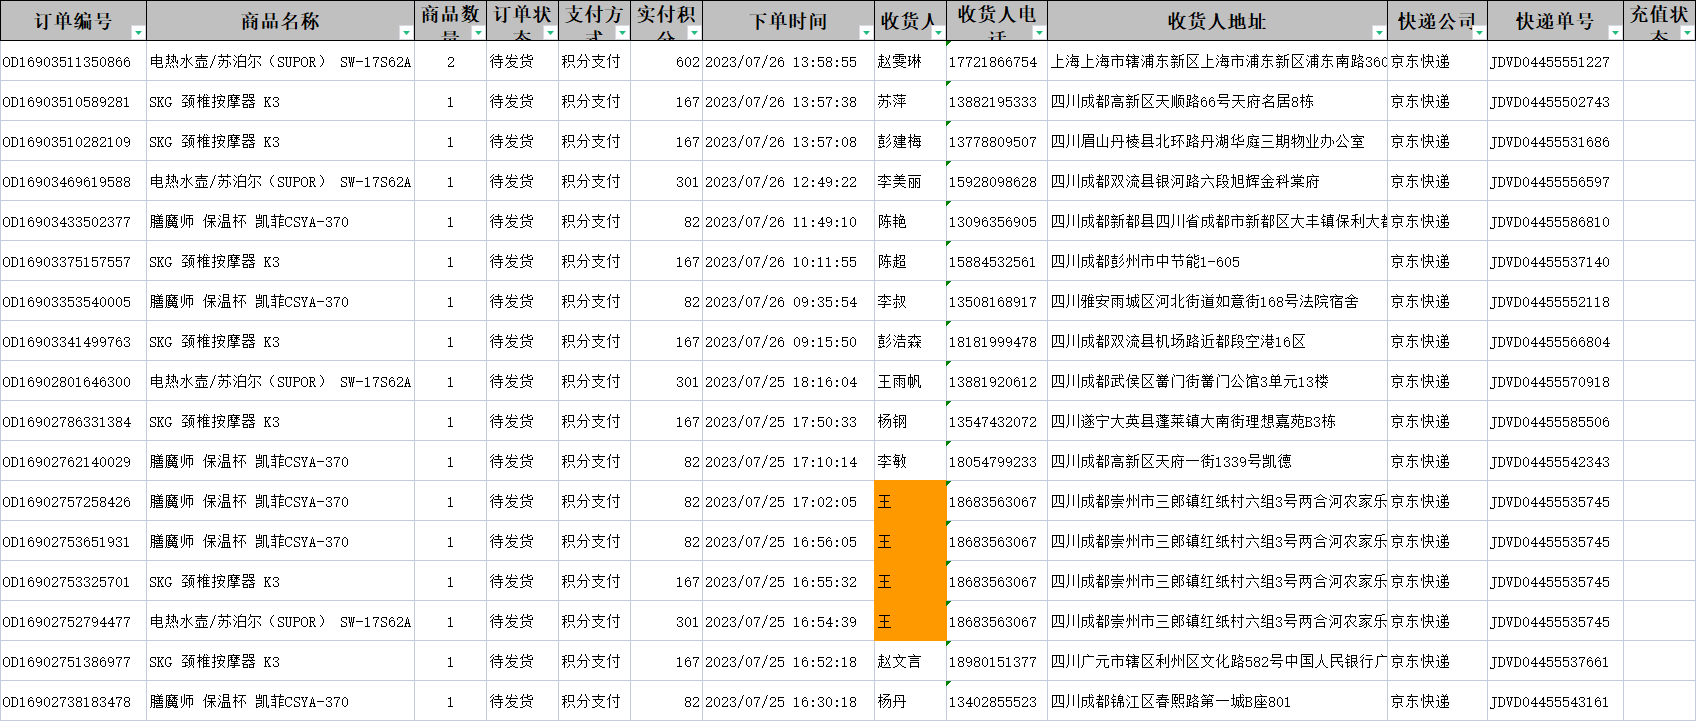Open the 商品数量 column filter dropdown
1696x721 pixels.
tap(478, 33)
